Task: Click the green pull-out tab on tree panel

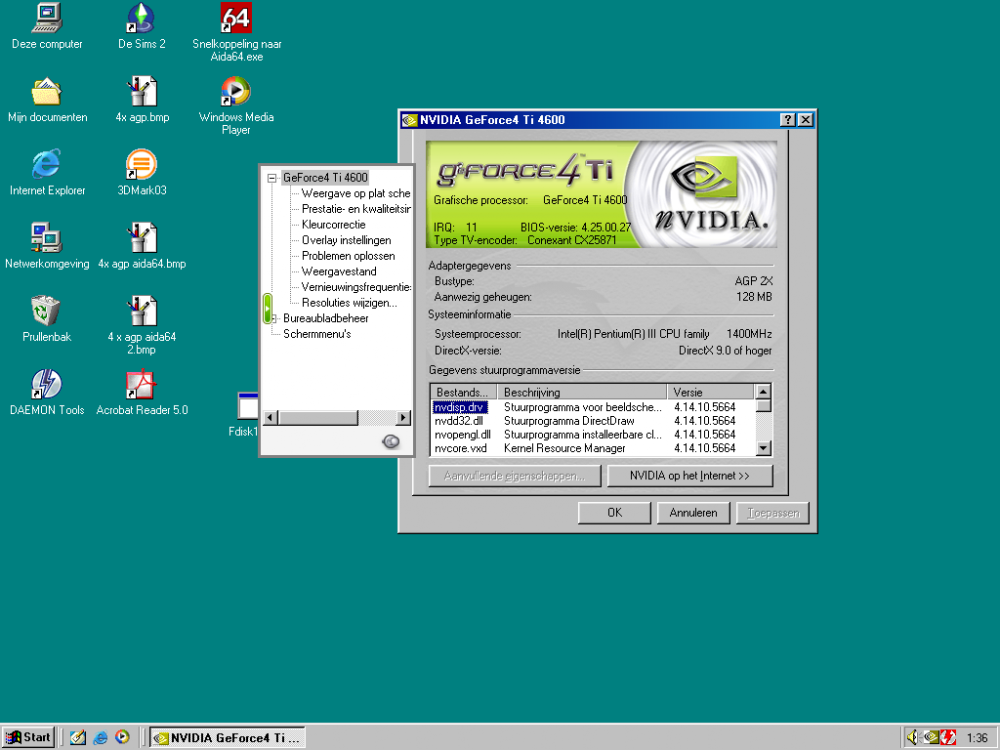Action: (x=268, y=308)
